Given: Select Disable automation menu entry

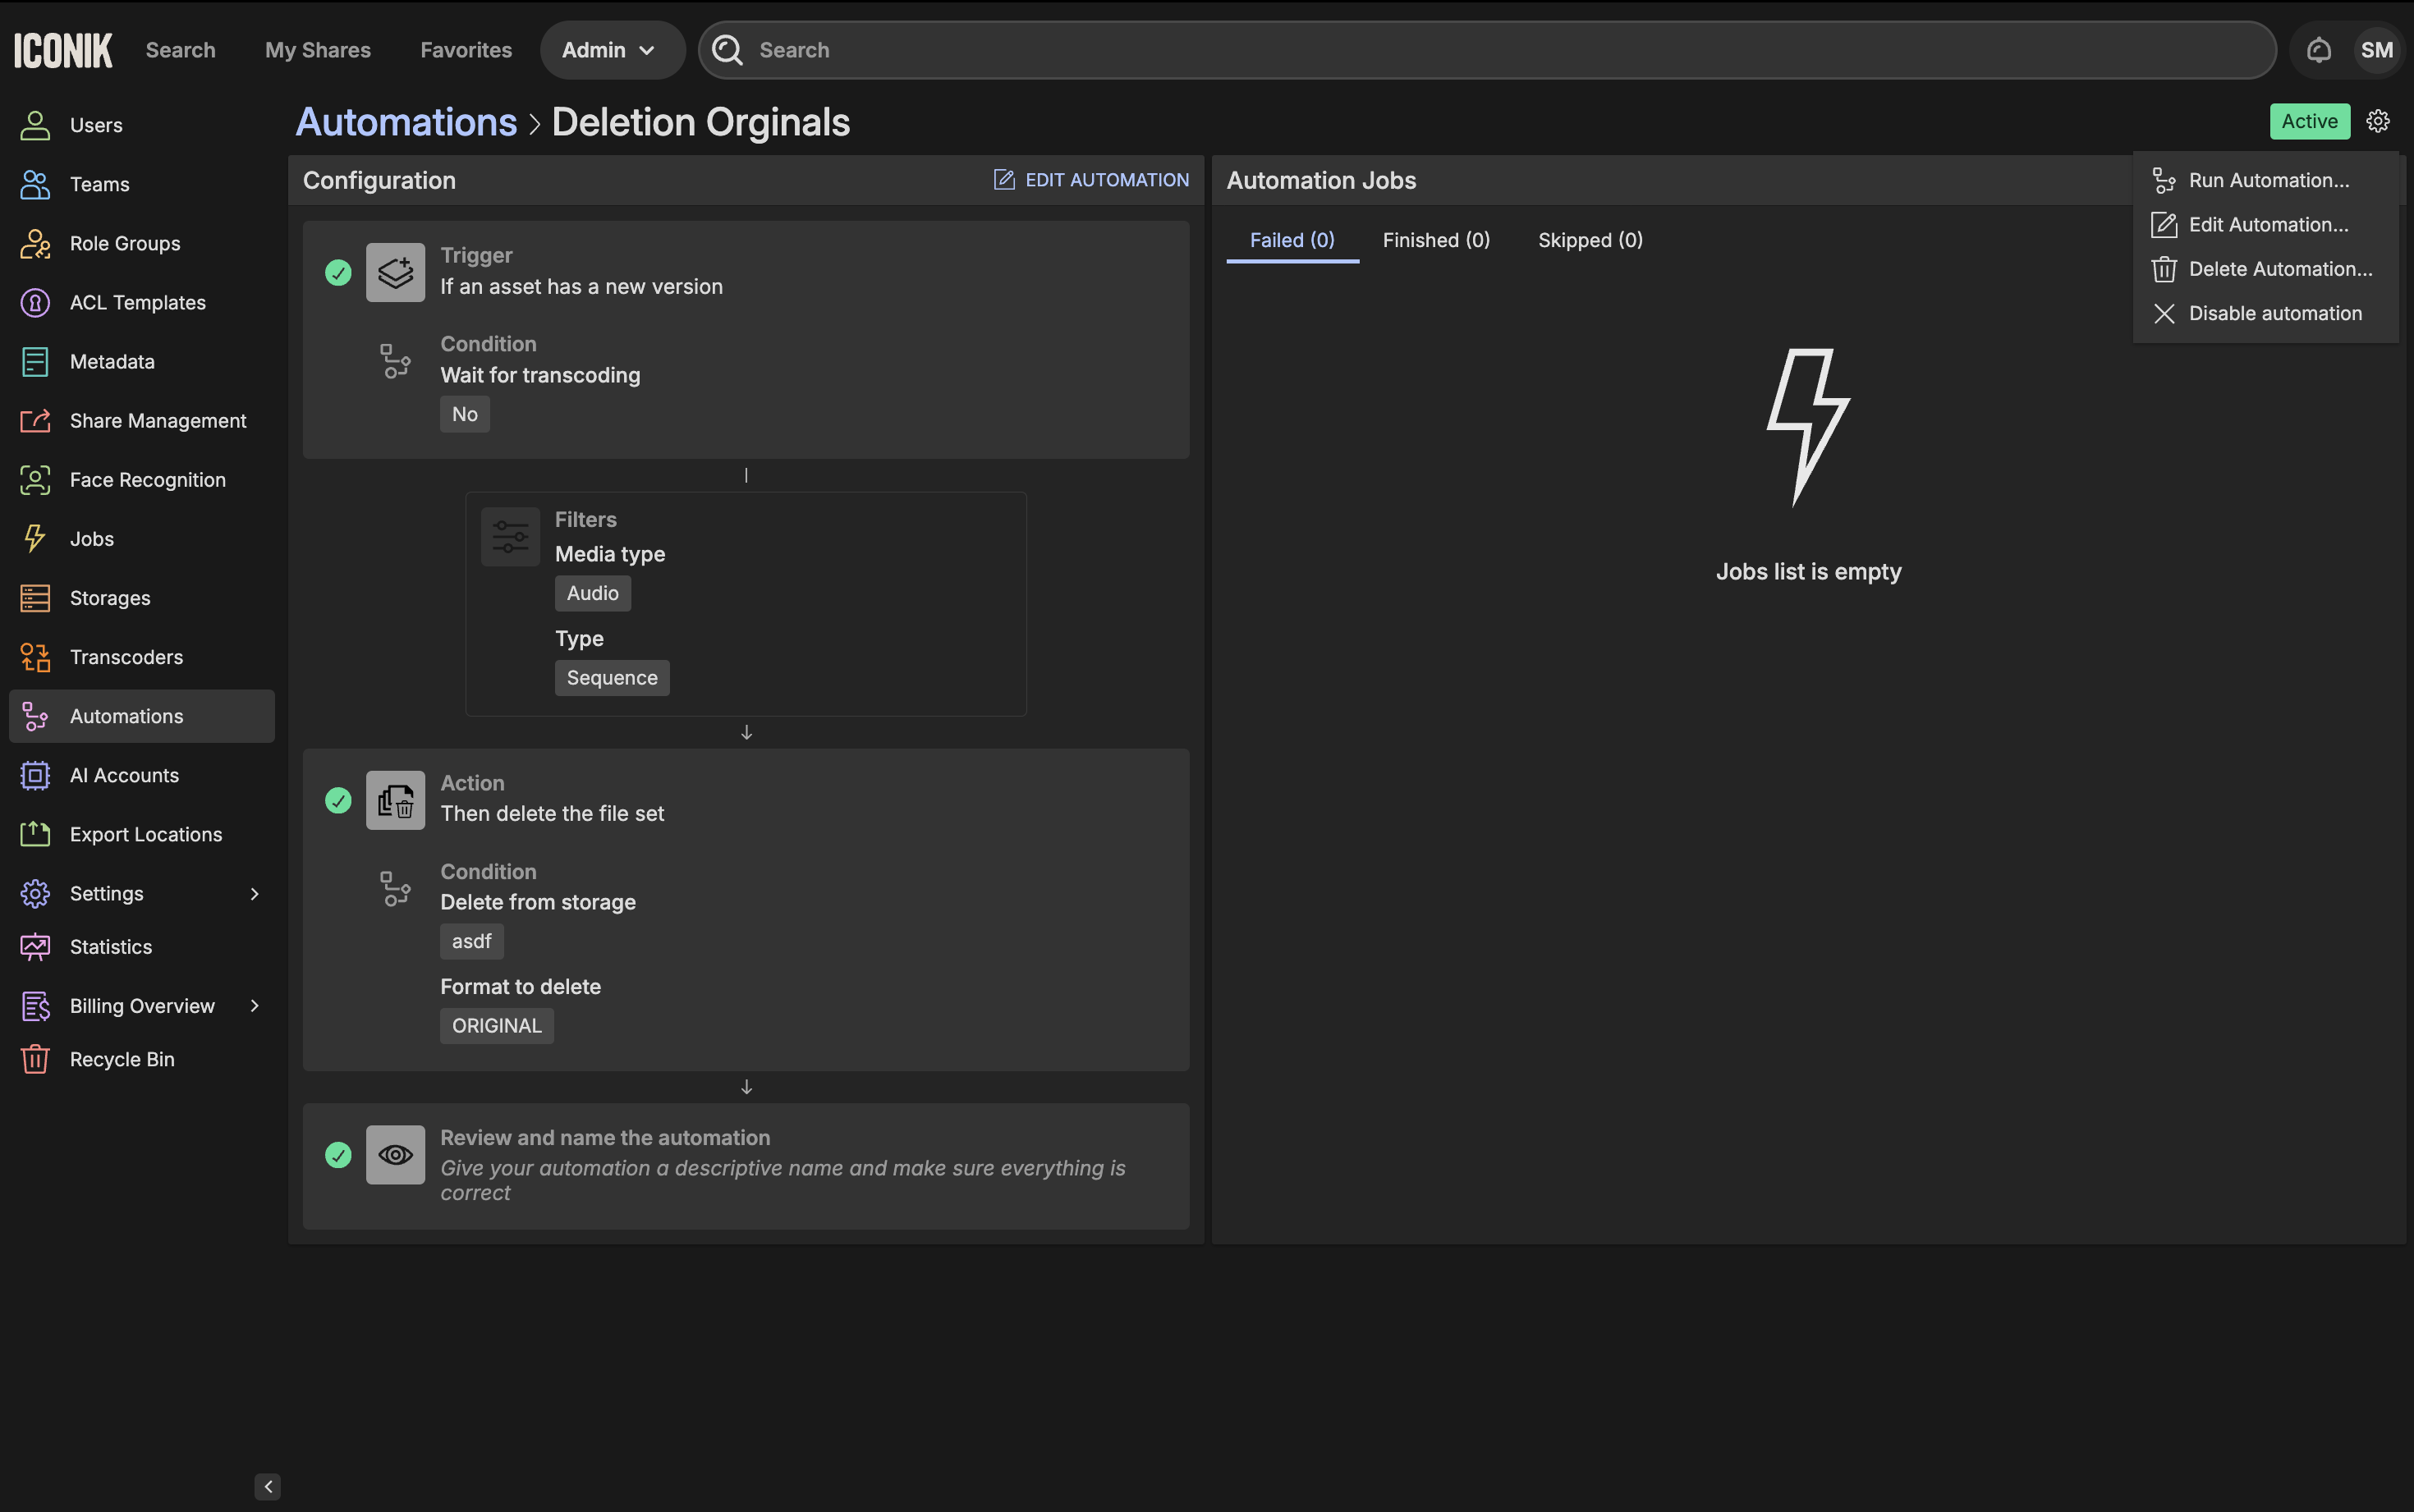Looking at the screenshot, I should [x=2274, y=313].
